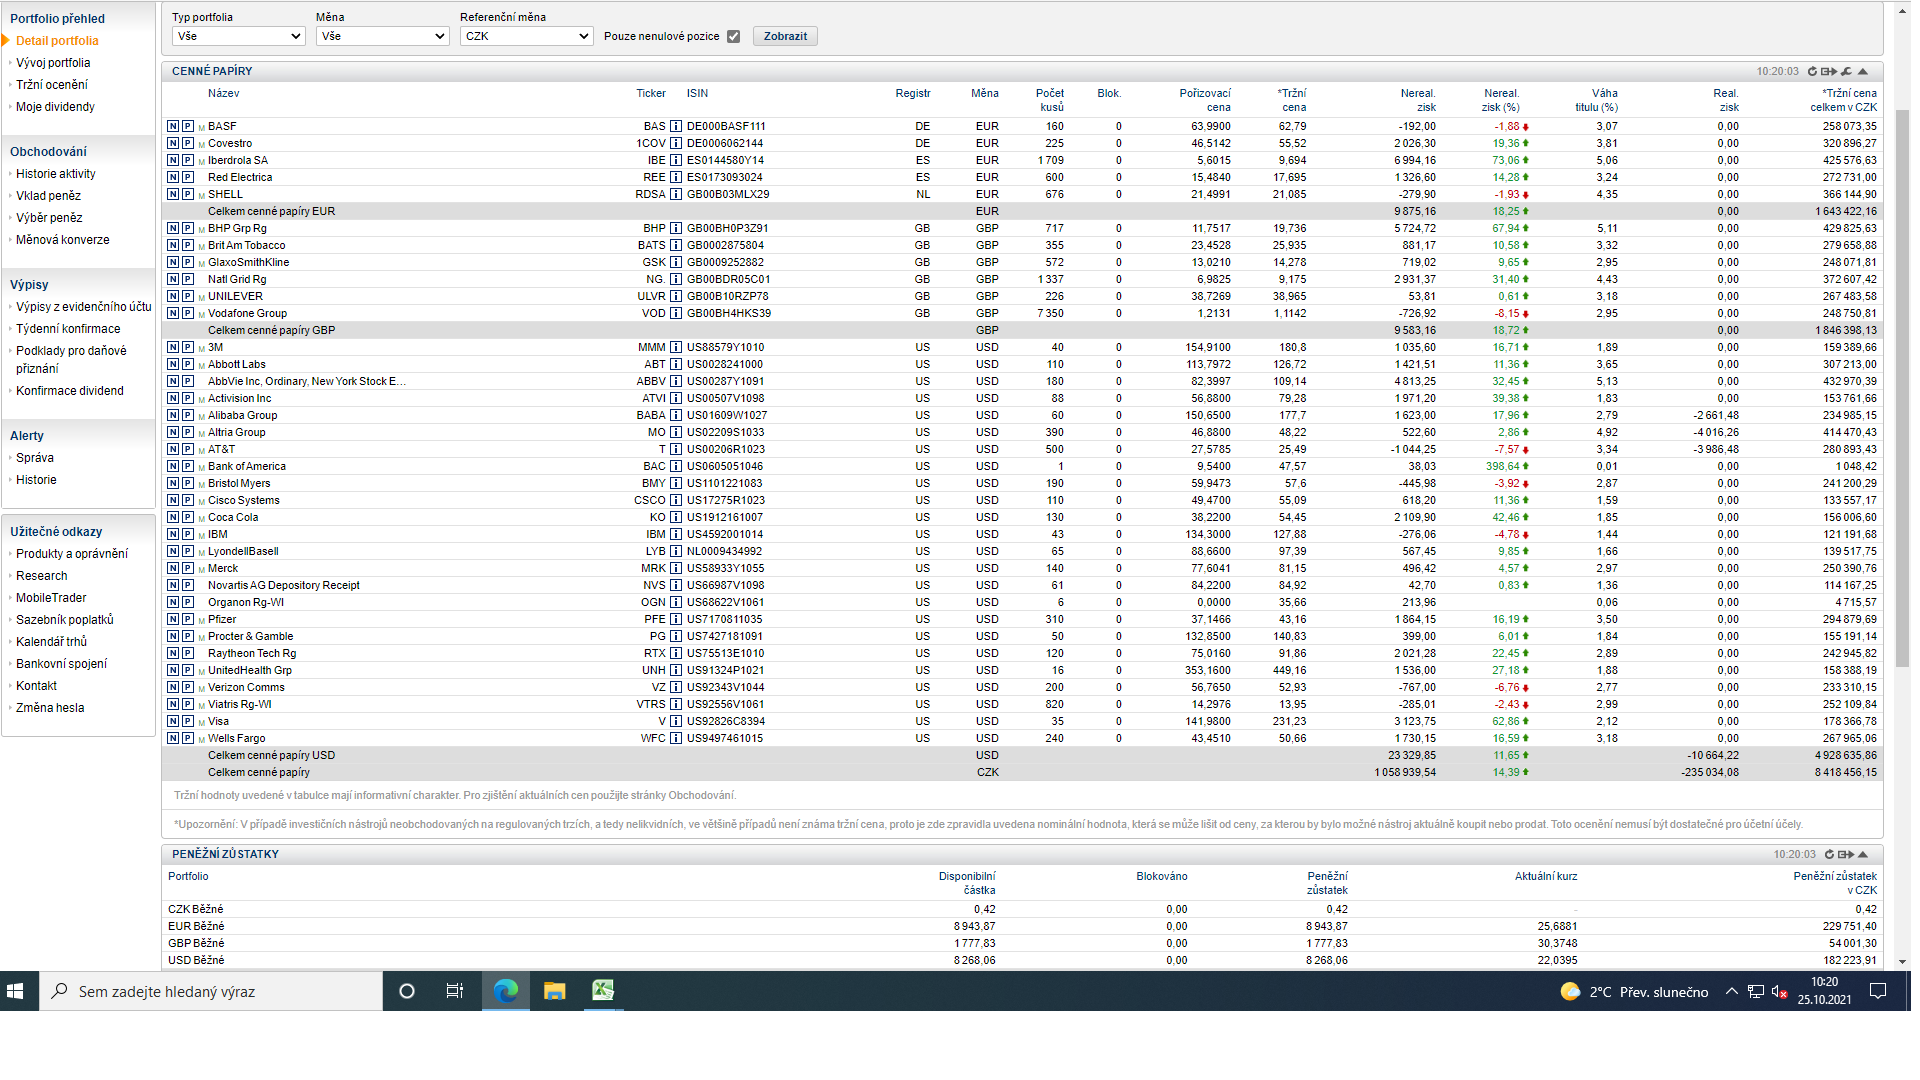Click the info icon for Visa
This screenshot has width=1920, height=1080.
click(x=676, y=722)
